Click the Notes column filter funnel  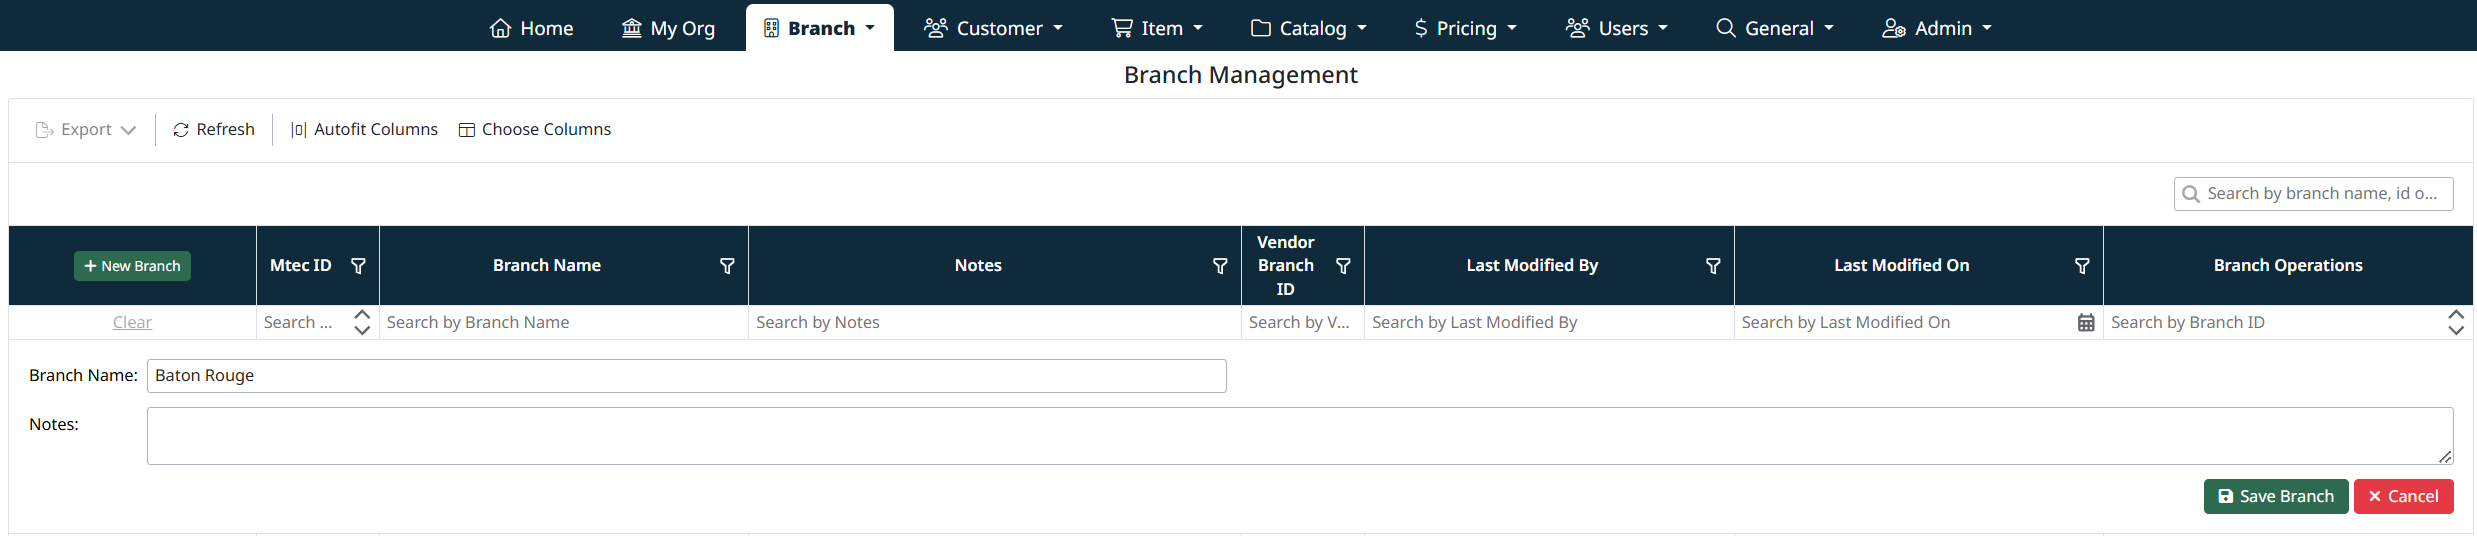point(1220,266)
